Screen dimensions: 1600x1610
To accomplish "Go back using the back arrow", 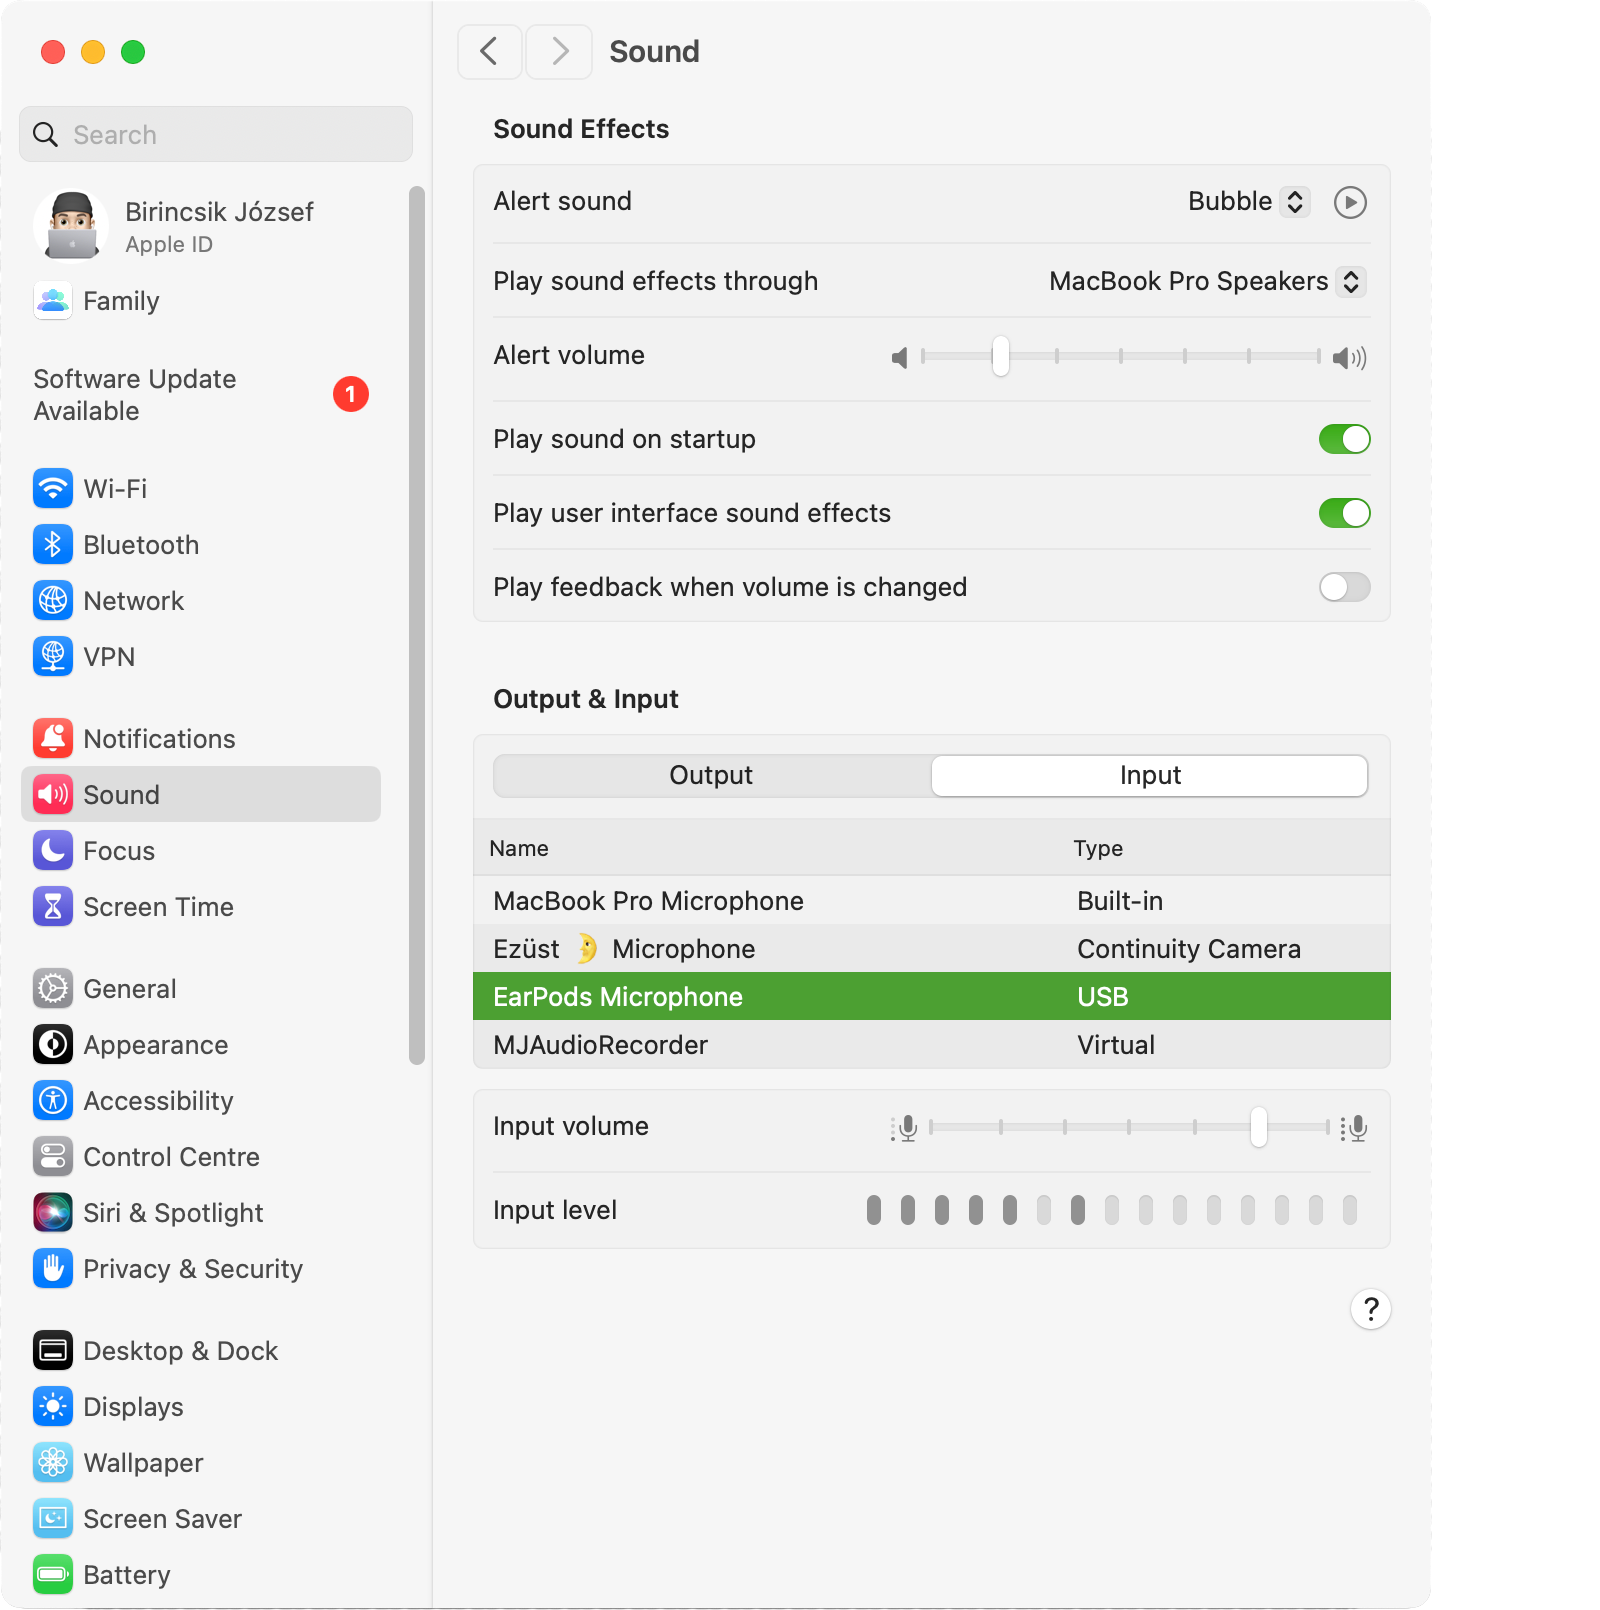I will (x=489, y=52).
